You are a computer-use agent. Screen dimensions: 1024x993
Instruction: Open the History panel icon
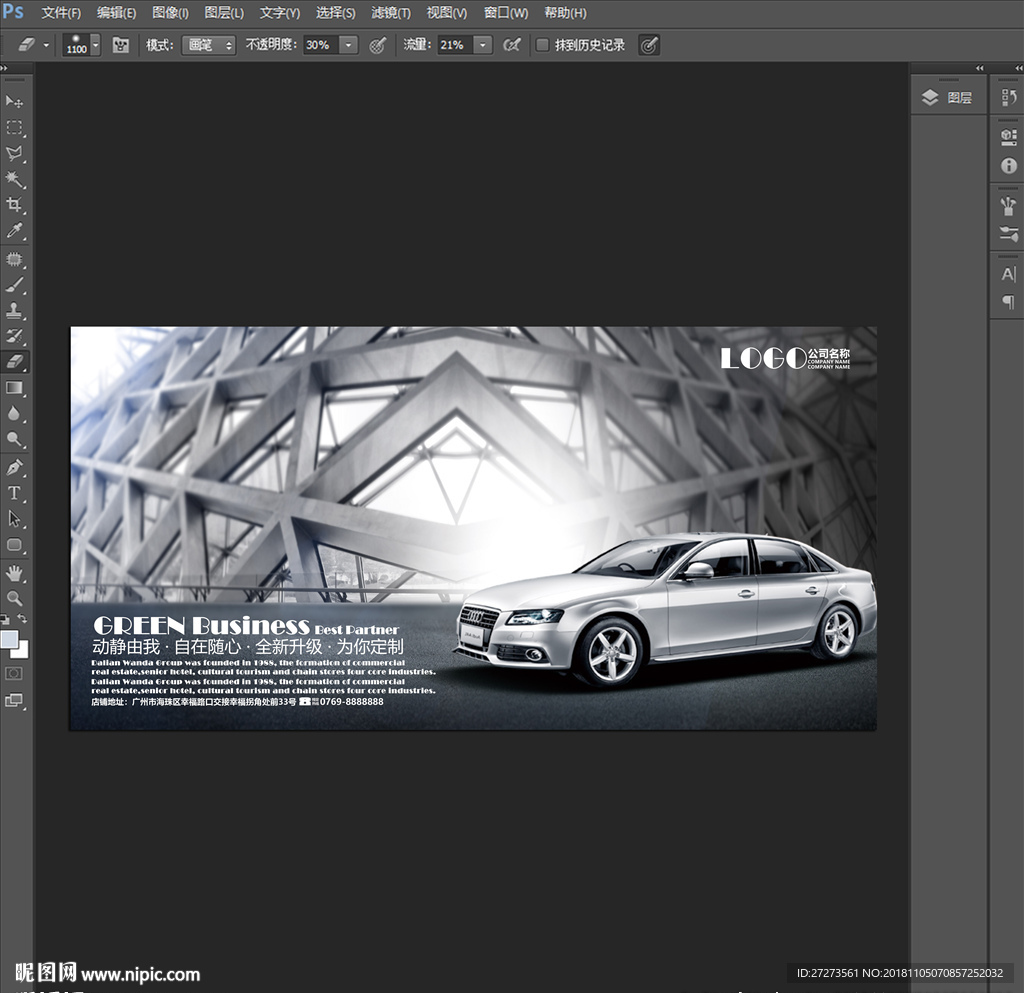pos(1008,97)
